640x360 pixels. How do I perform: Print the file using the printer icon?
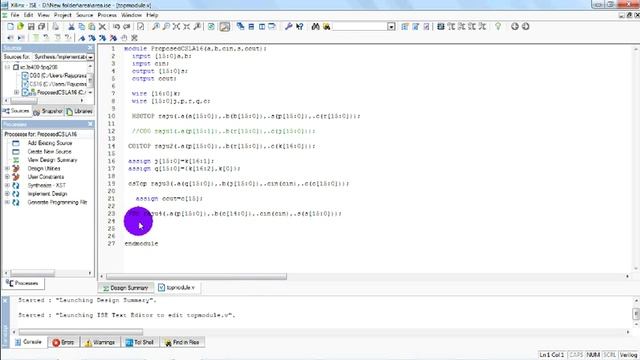pos(56,27)
